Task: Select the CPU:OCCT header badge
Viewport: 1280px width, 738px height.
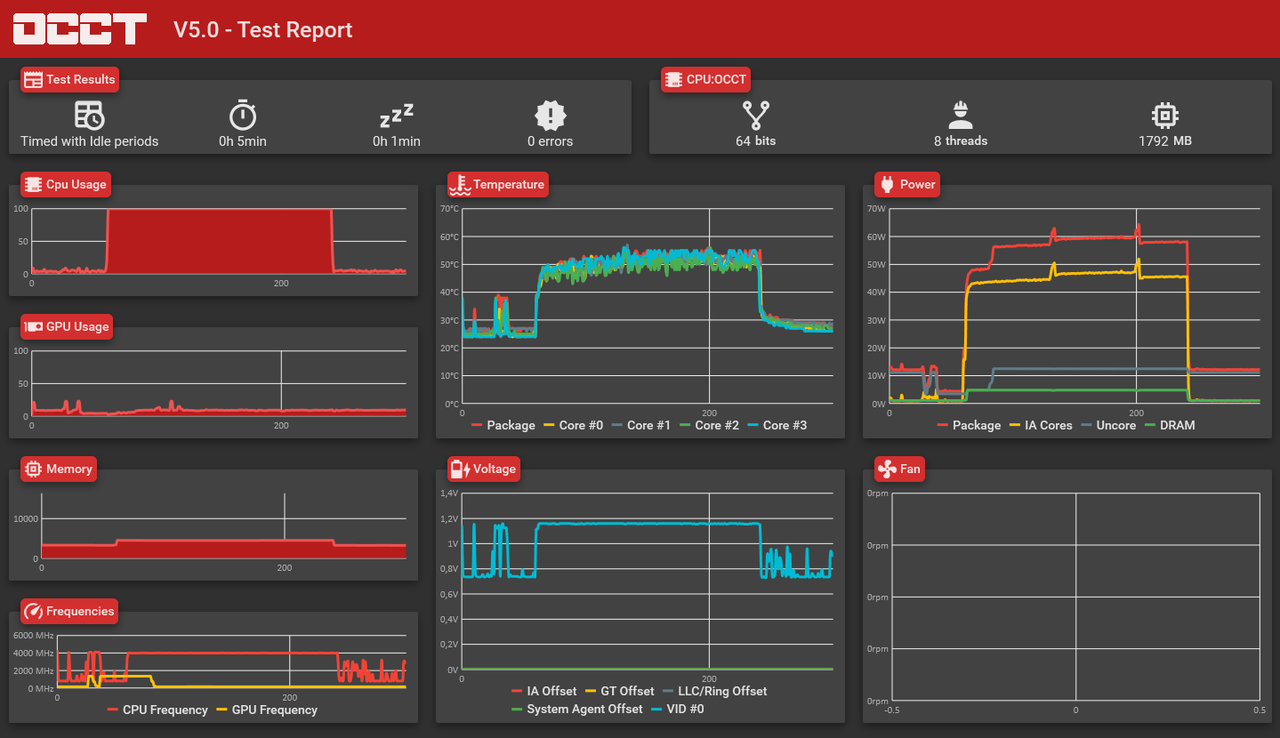Action: tap(705, 79)
